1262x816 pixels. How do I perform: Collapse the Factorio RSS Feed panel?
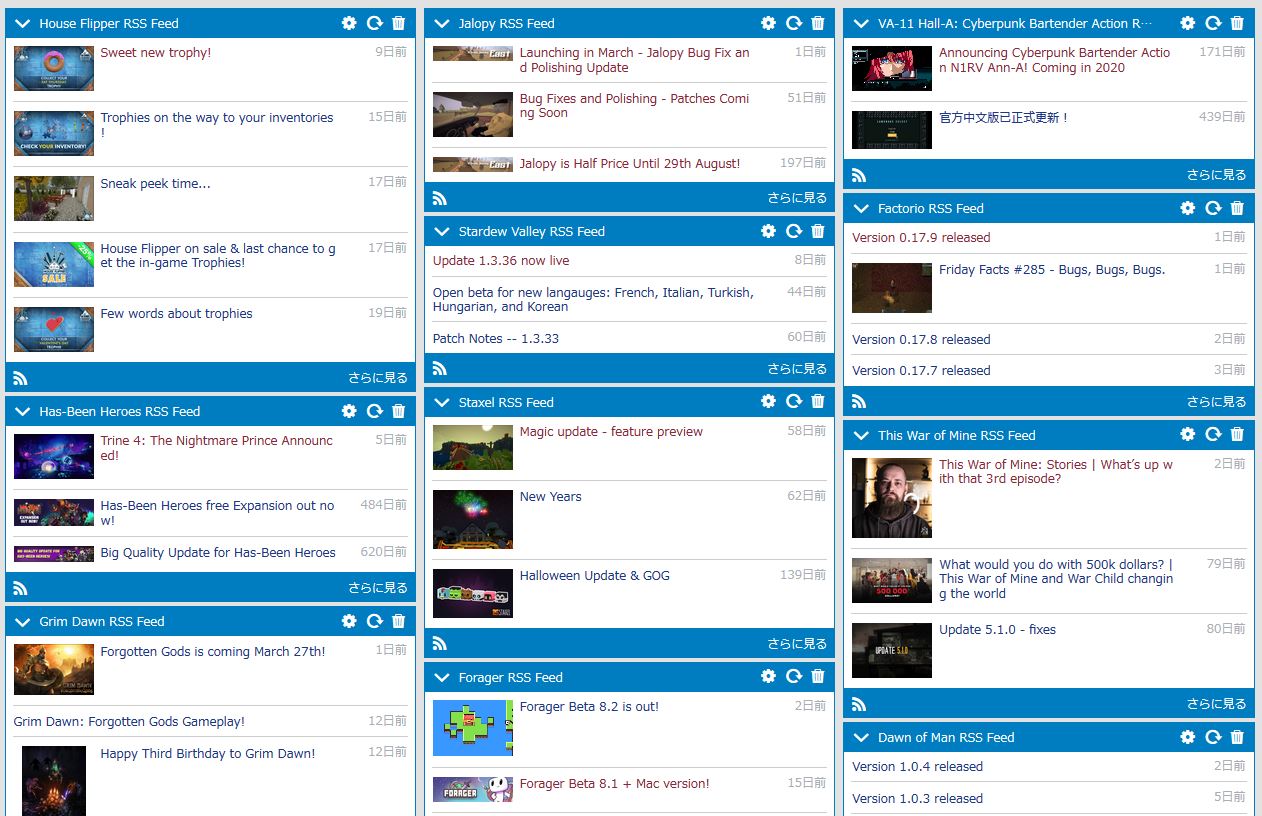[861, 208]
